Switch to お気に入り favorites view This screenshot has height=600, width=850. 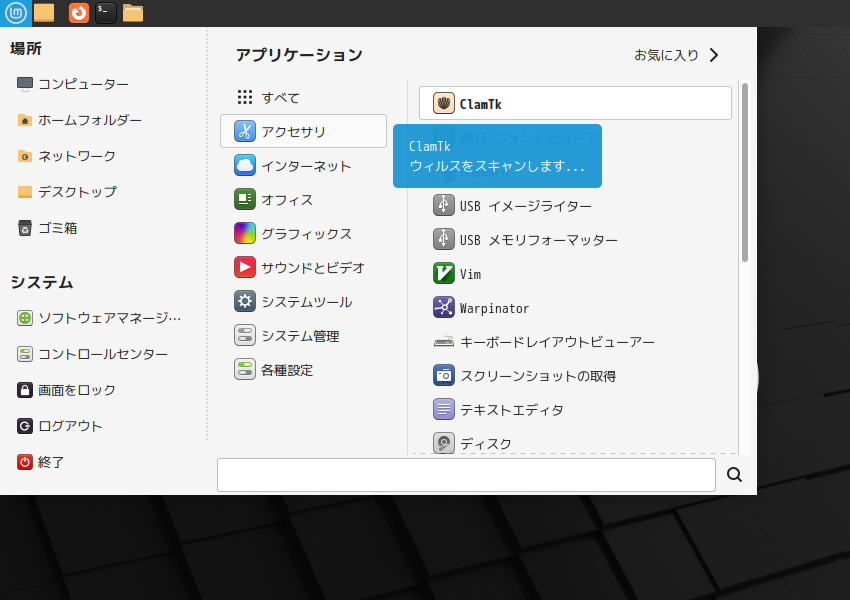coord(677,55)
